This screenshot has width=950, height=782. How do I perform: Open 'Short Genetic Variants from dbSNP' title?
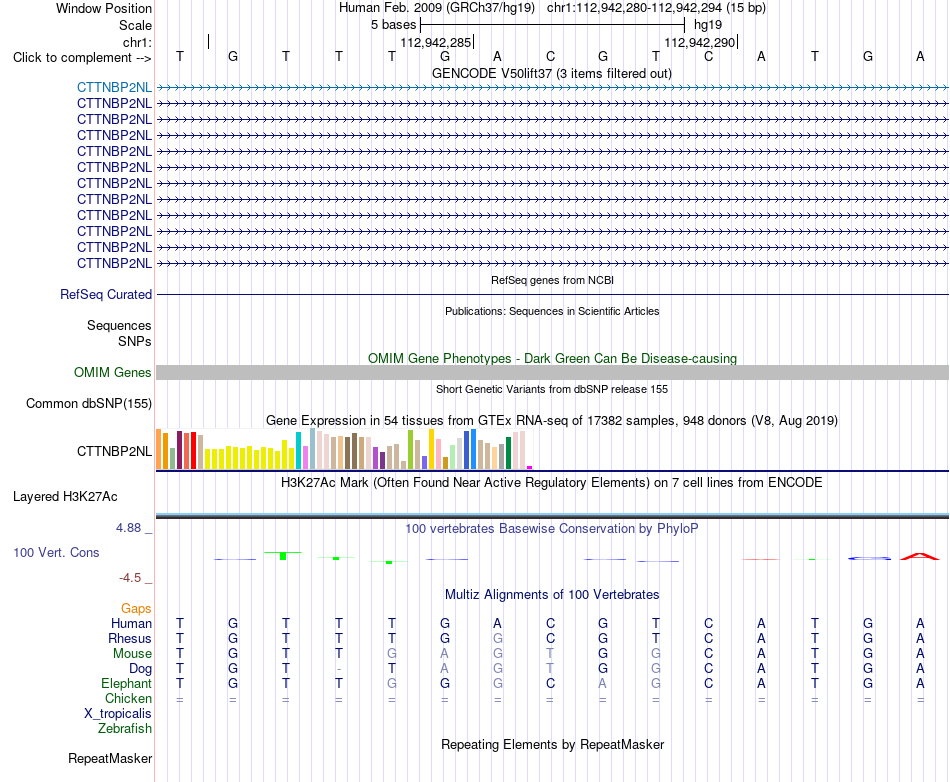[551, 389]
